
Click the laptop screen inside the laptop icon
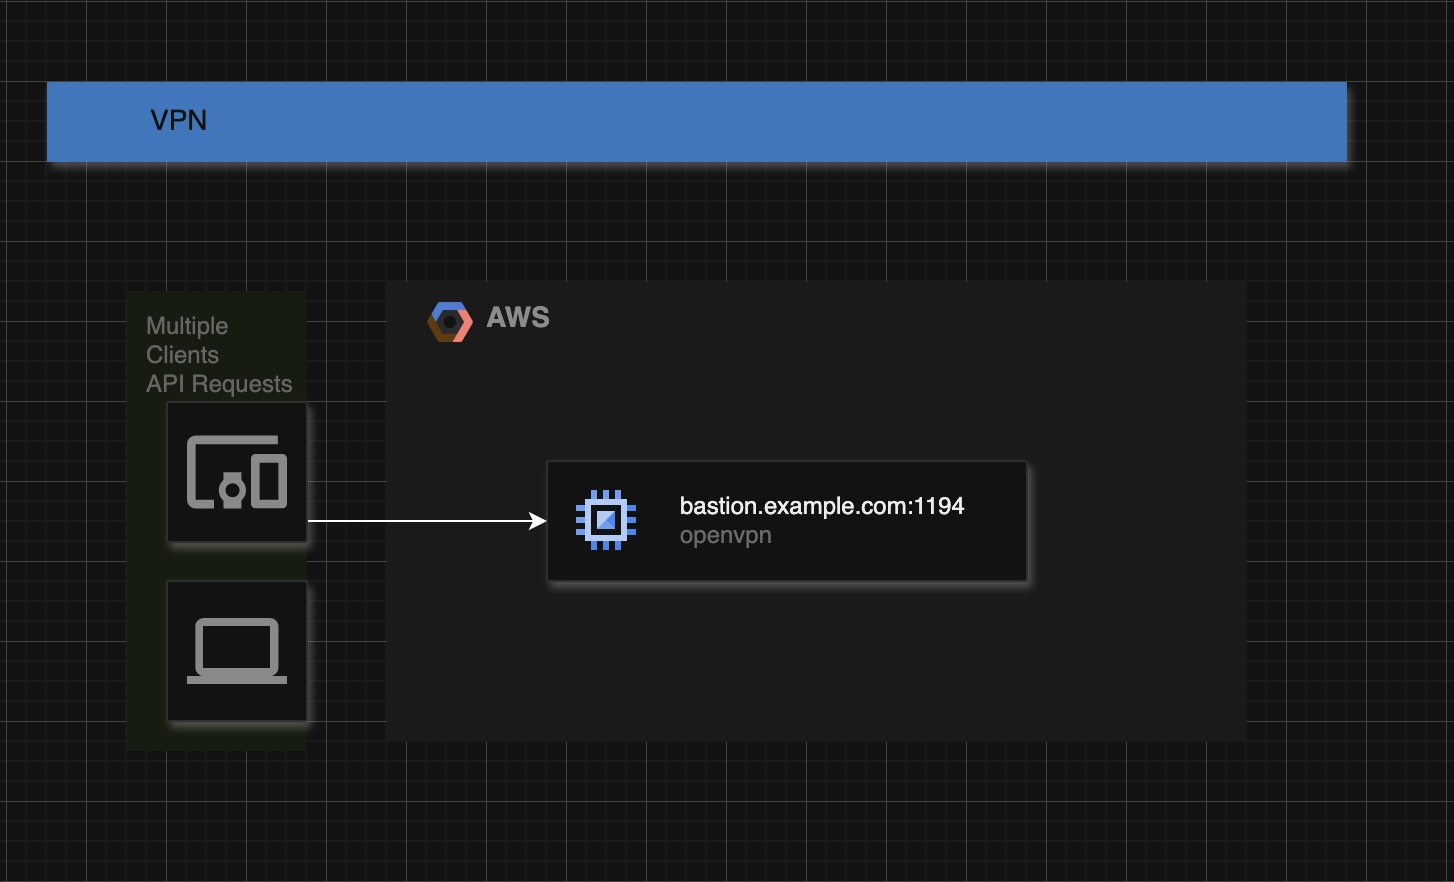(236, 645)
